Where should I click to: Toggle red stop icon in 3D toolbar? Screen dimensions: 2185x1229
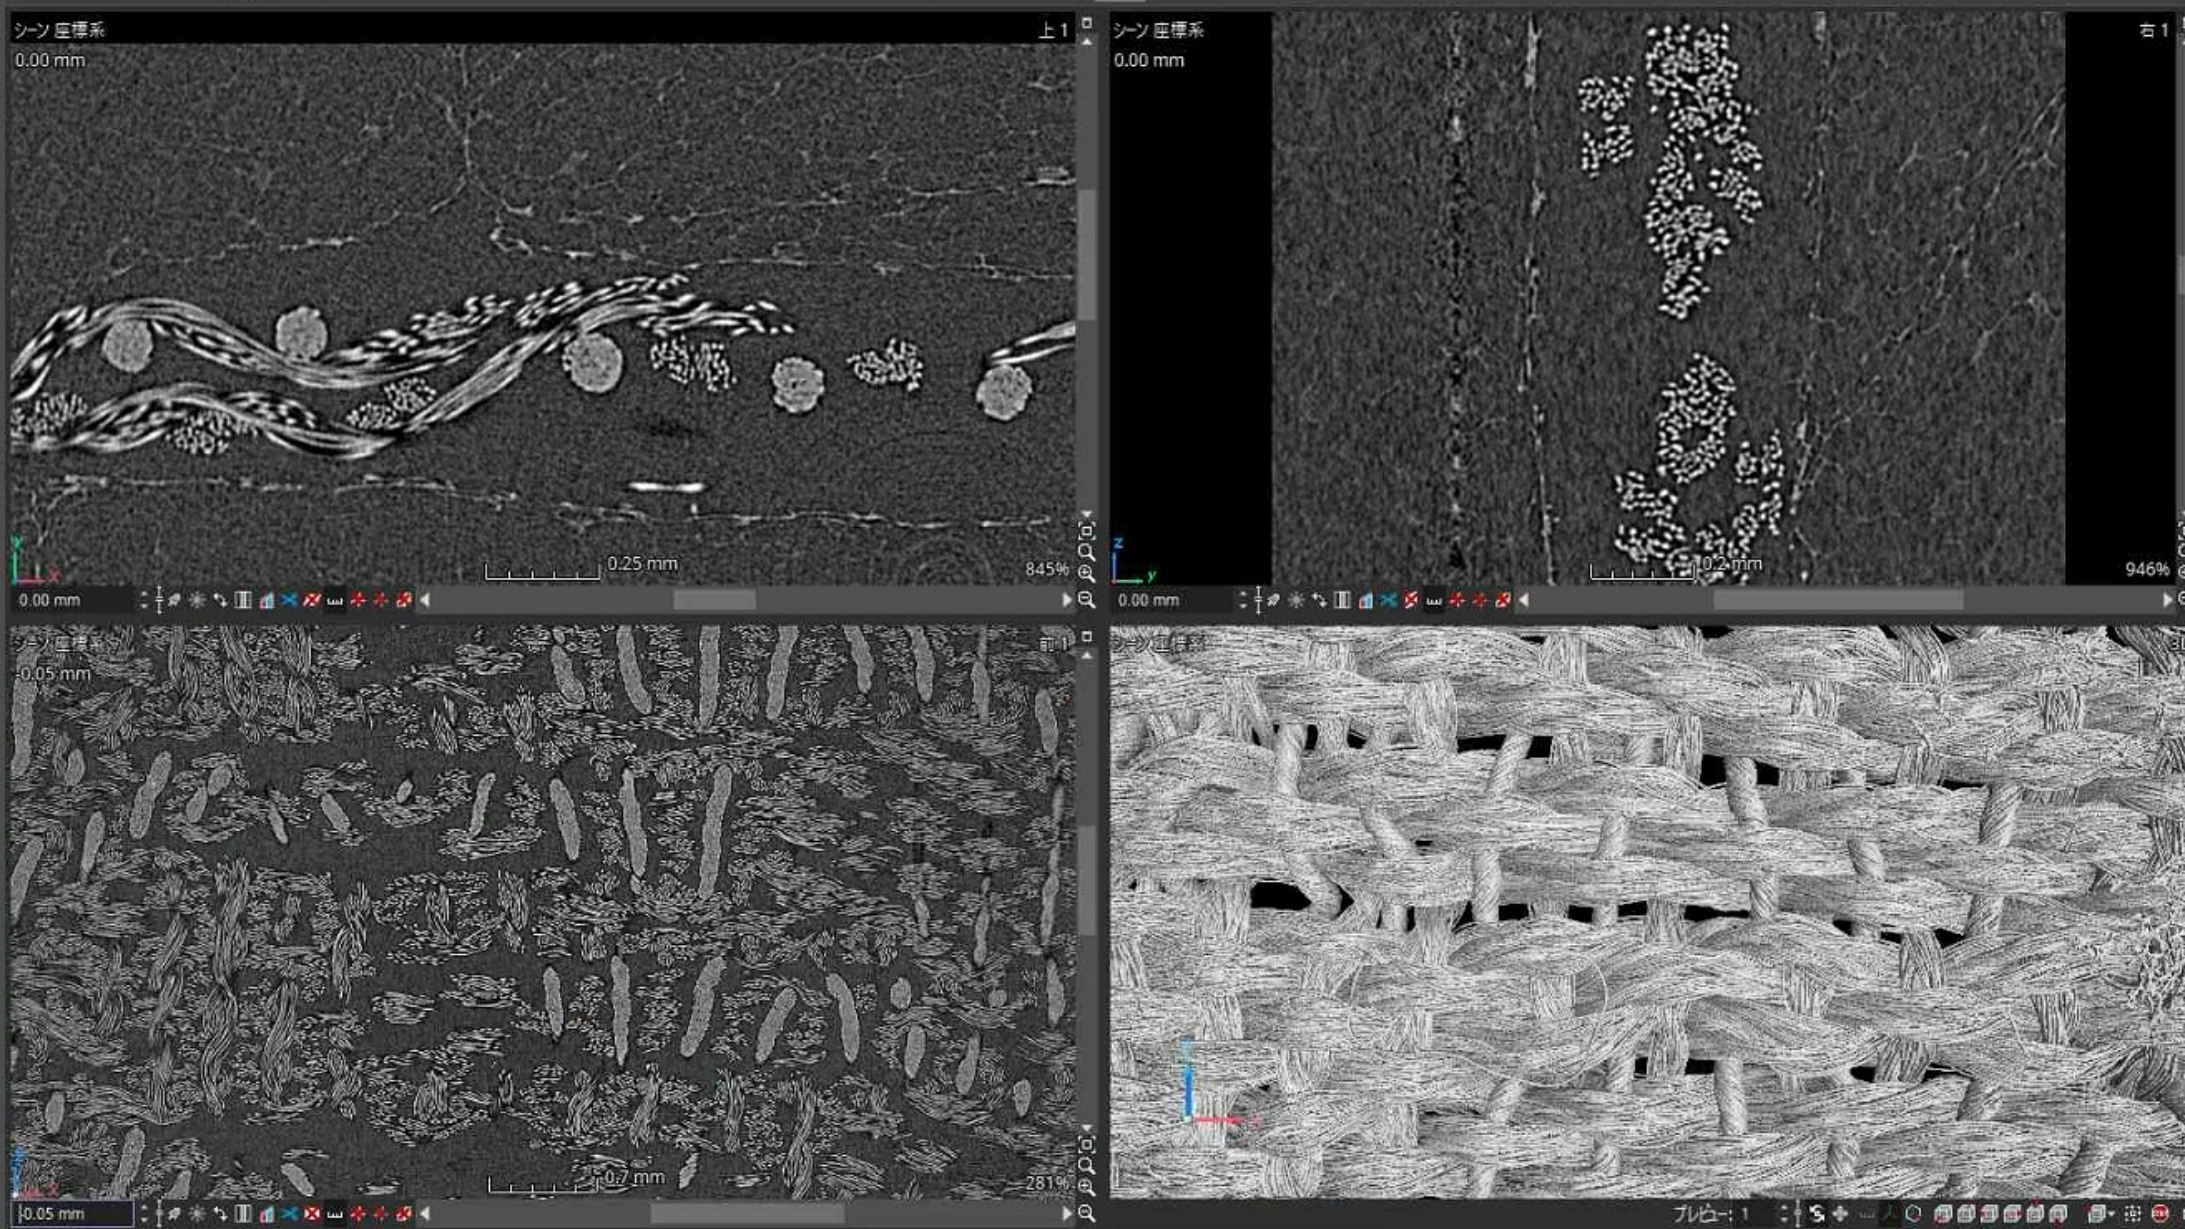(2160, 1213)
